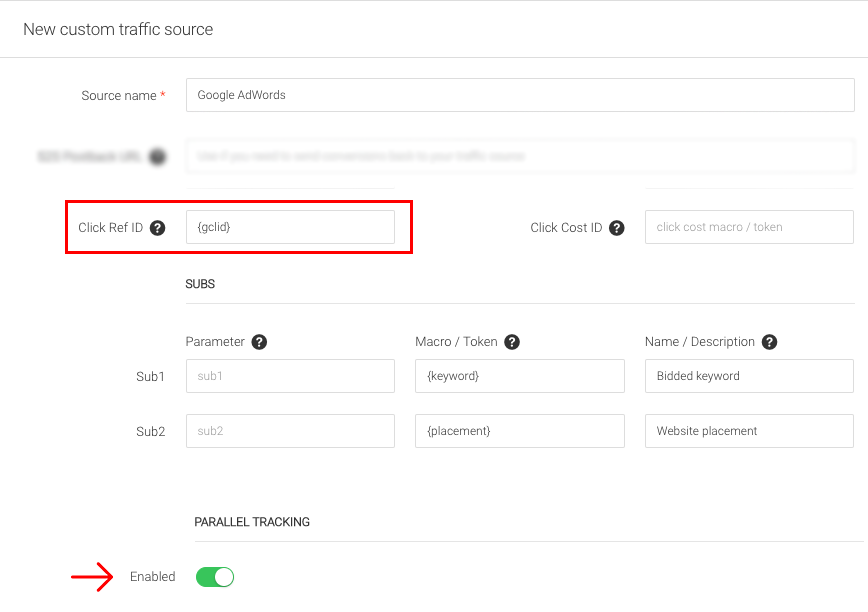Toggle the Parallel Tracking Enabled switch
This screenshot has width=868, height=612.
[214, 577]
